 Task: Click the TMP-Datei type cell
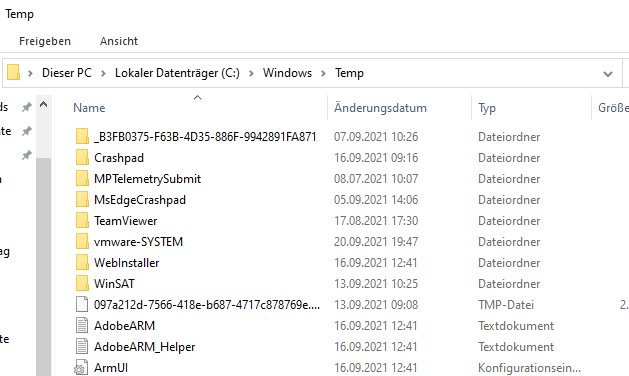point(506,305)
